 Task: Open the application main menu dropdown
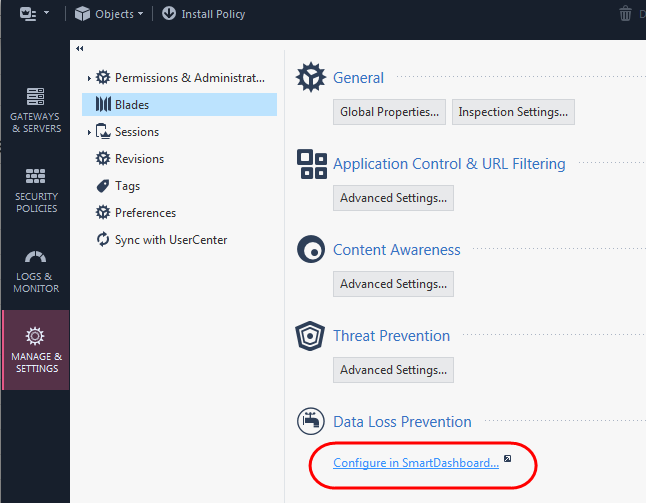click(34, 14)
